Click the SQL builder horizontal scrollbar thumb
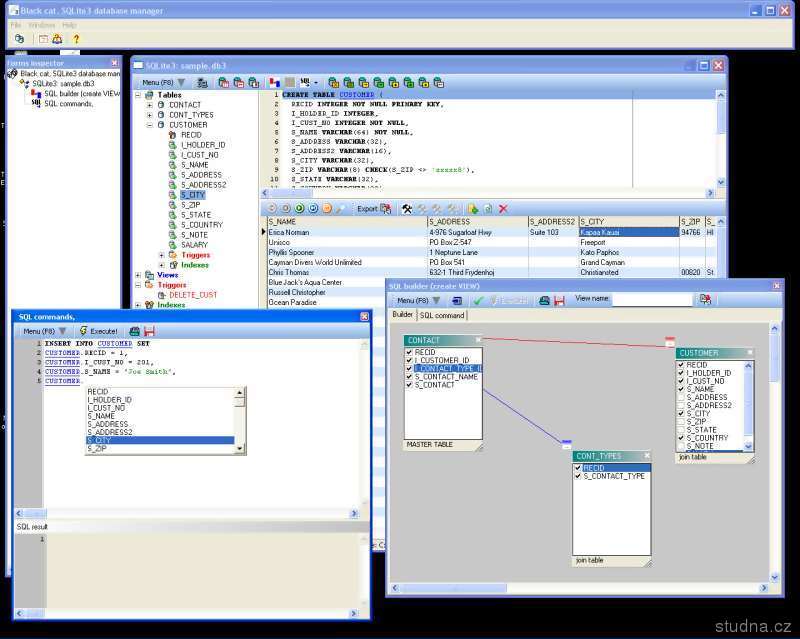Image resolution: width=800 pixels, height=639 pixels. pos(454,588)
